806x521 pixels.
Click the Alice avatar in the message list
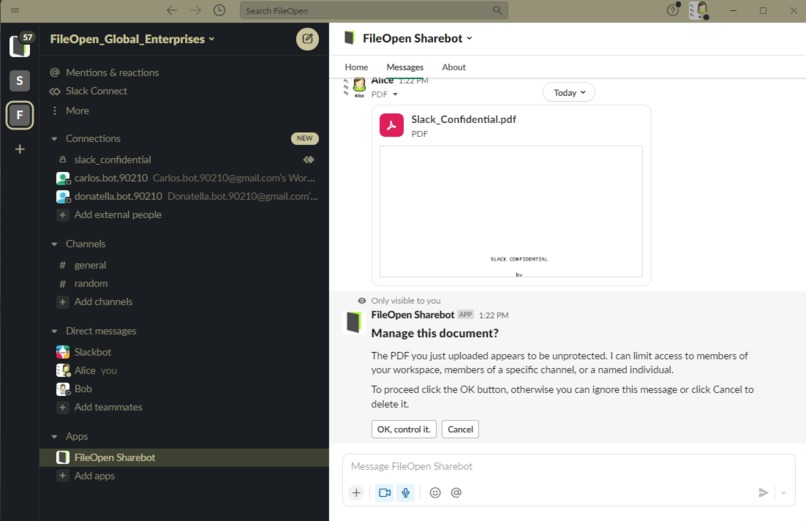tap(359, 87)
